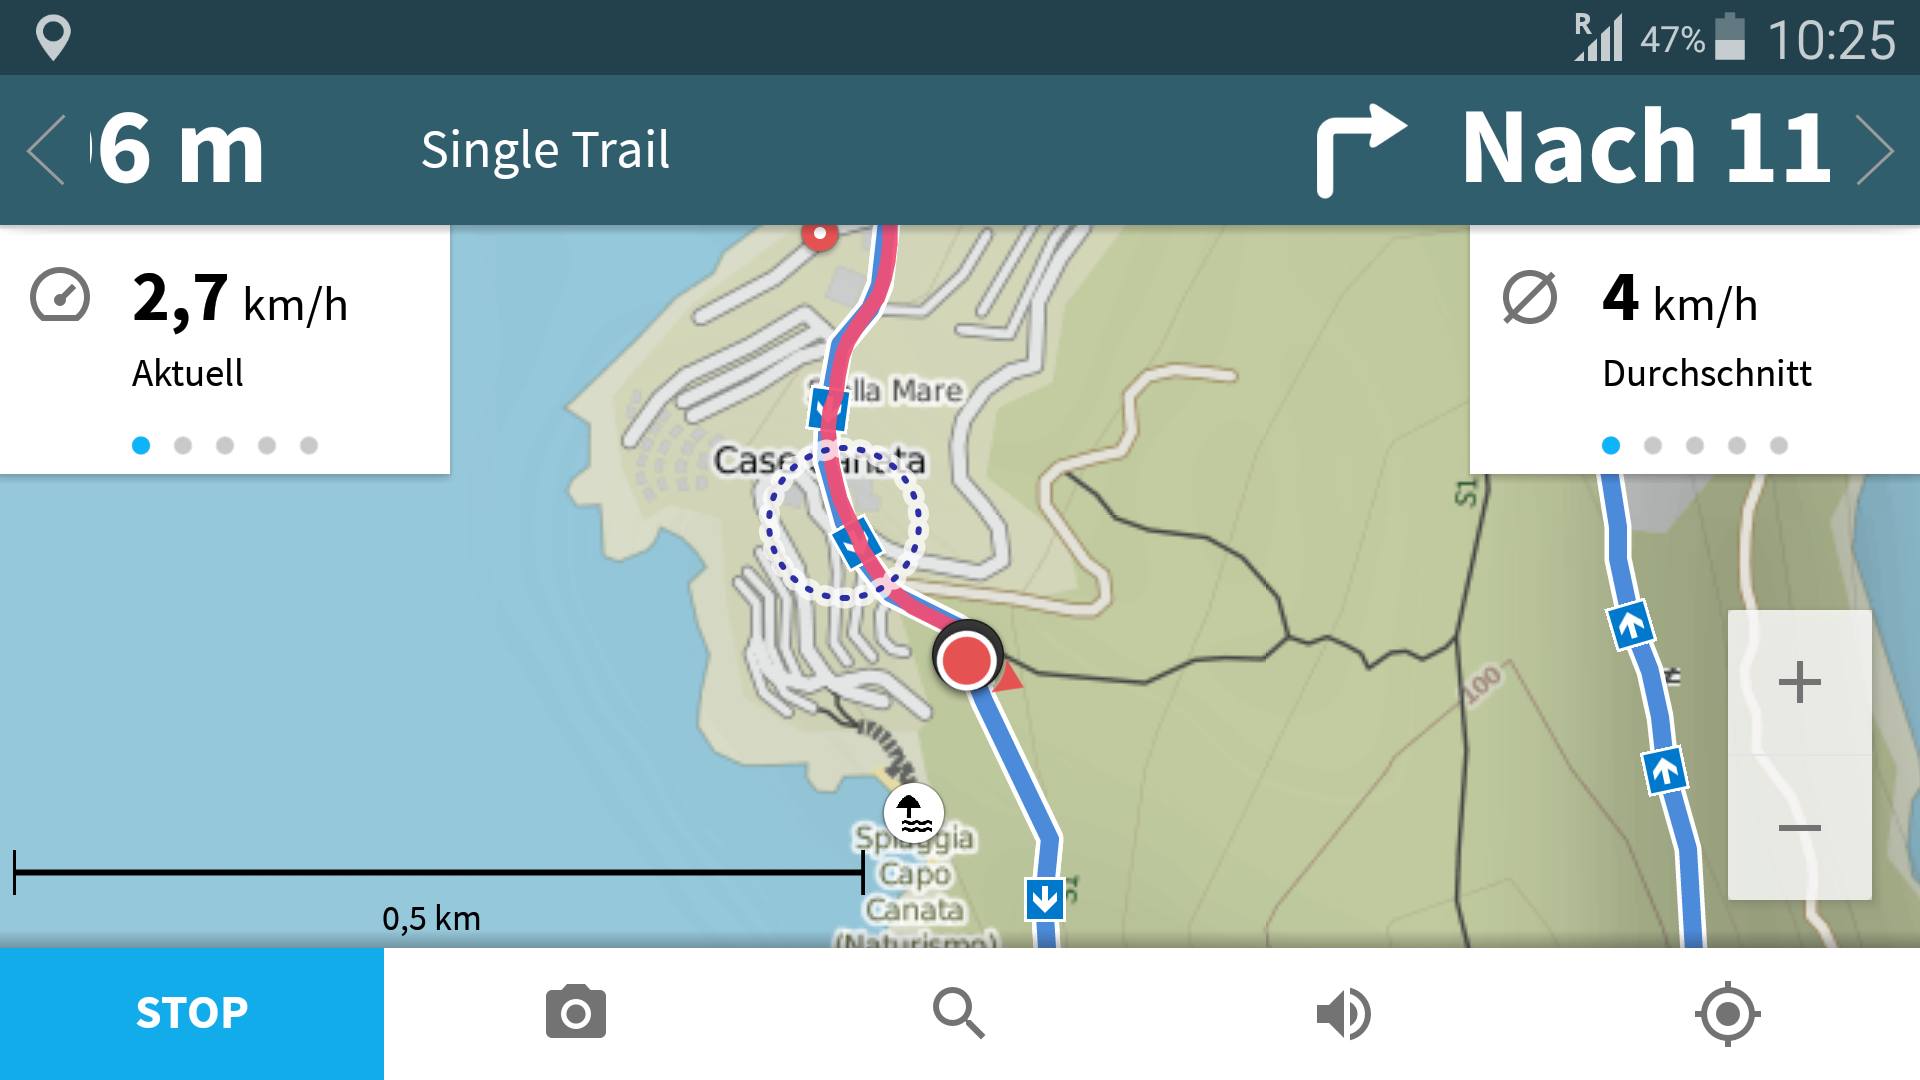Image resolution: width=1920 pixels, height=1080 pixels.
Task: Tap the speedometer icon in Aktuell panel
Action: 60,296
